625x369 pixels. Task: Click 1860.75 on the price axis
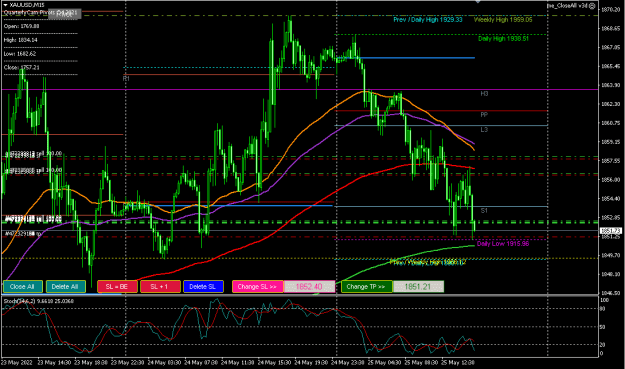pos(610,123)
